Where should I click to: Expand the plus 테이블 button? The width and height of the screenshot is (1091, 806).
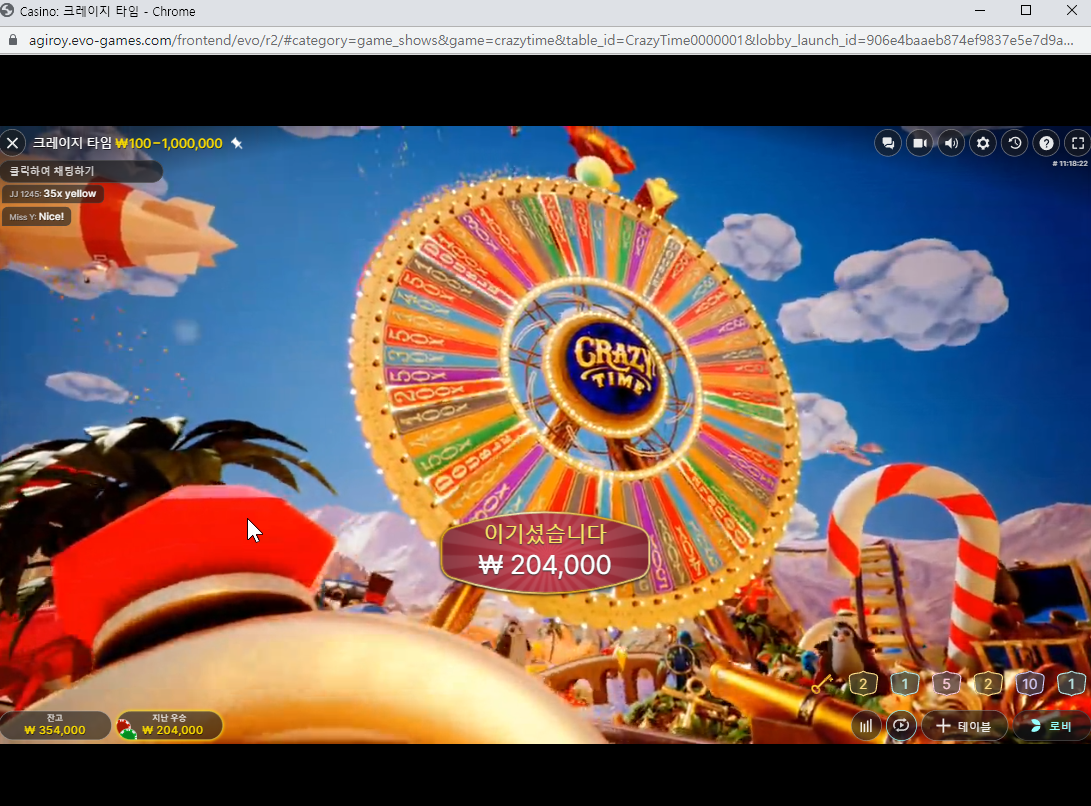pos(964,726)
